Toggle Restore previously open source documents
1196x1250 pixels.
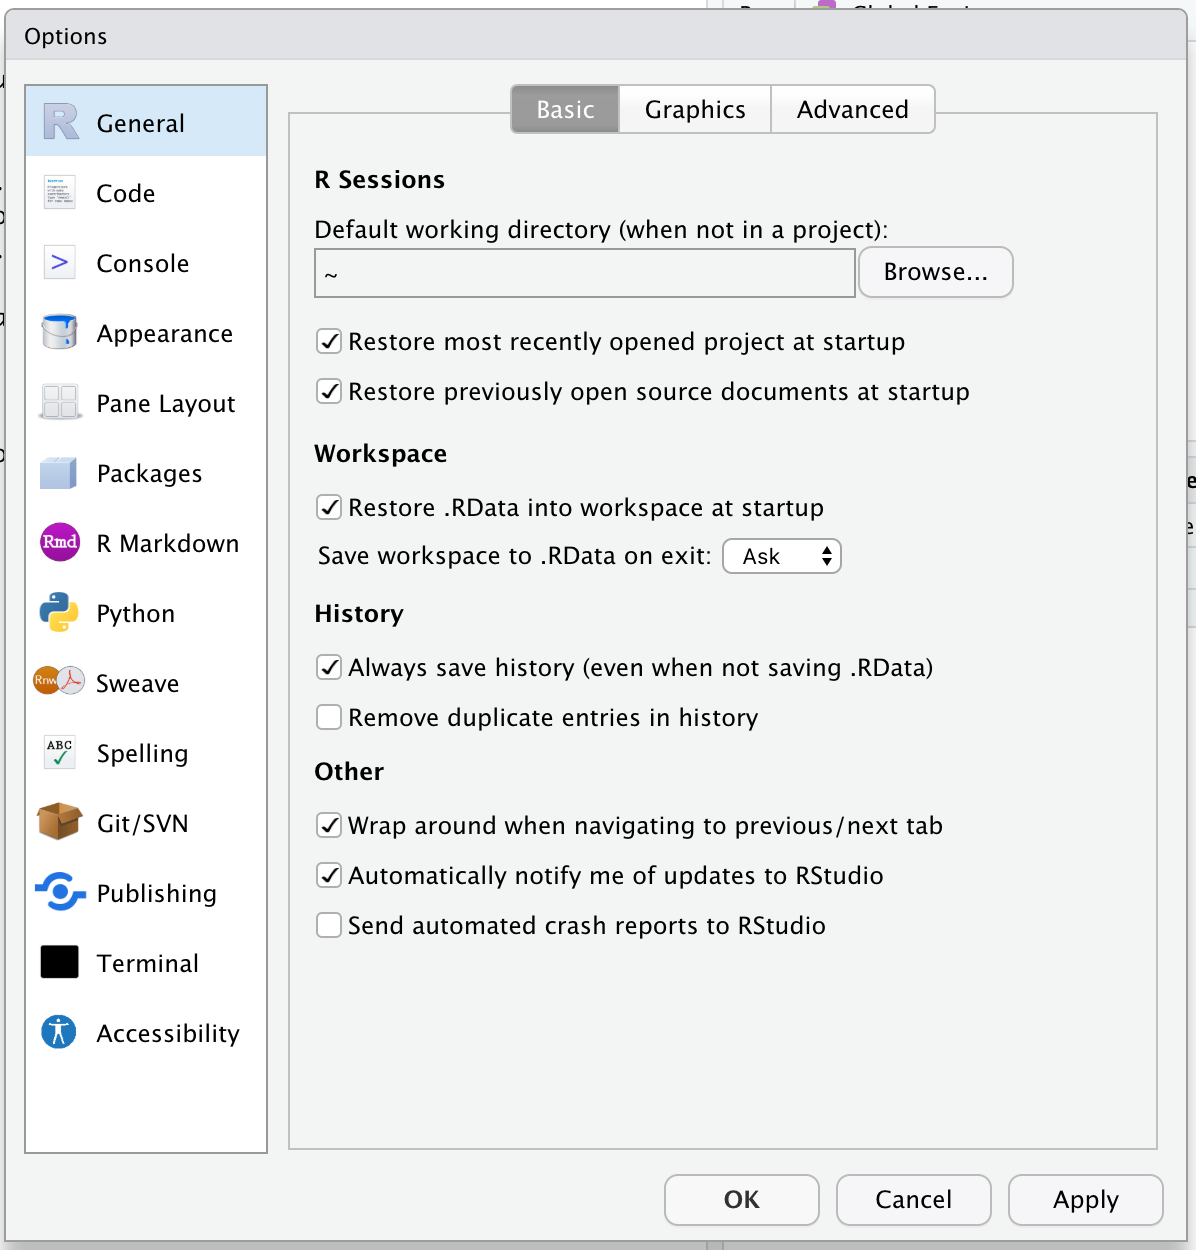[x=329, y=391]
